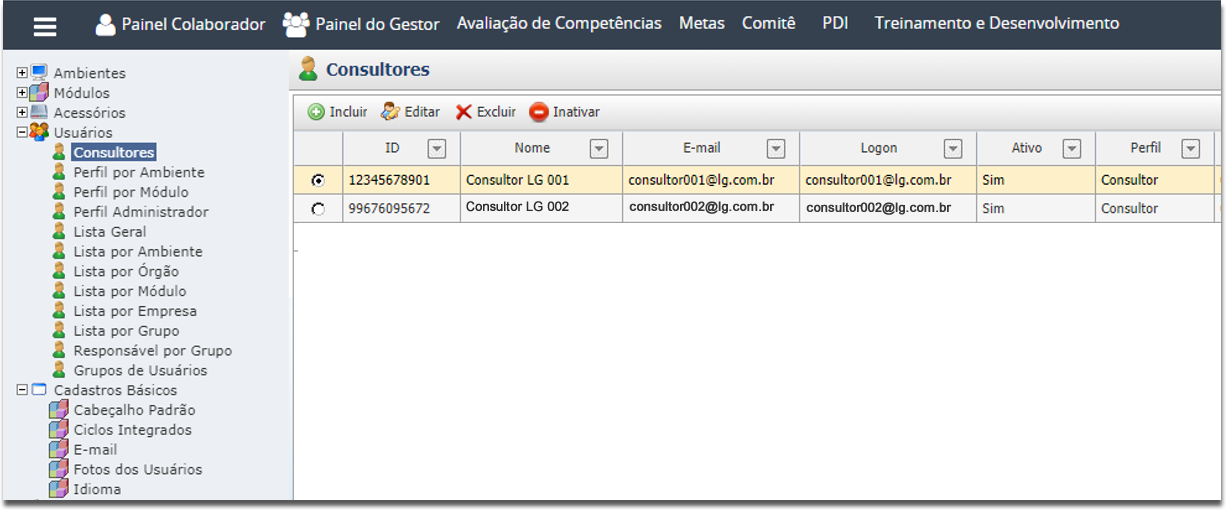The image size is (1226, 510).
Task: Open Grupos de Usuários list item
Action: 140,370
